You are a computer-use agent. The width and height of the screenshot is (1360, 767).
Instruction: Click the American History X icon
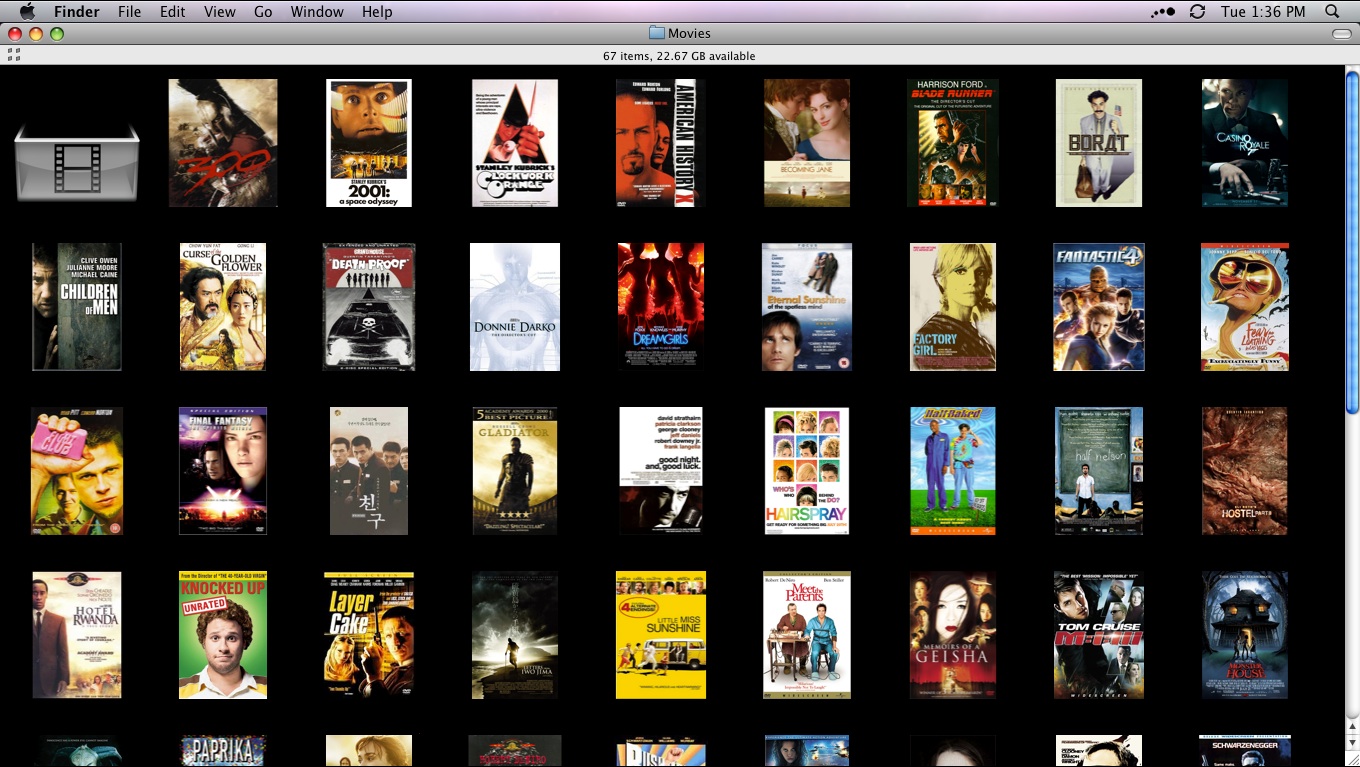[x=661, y=143]
